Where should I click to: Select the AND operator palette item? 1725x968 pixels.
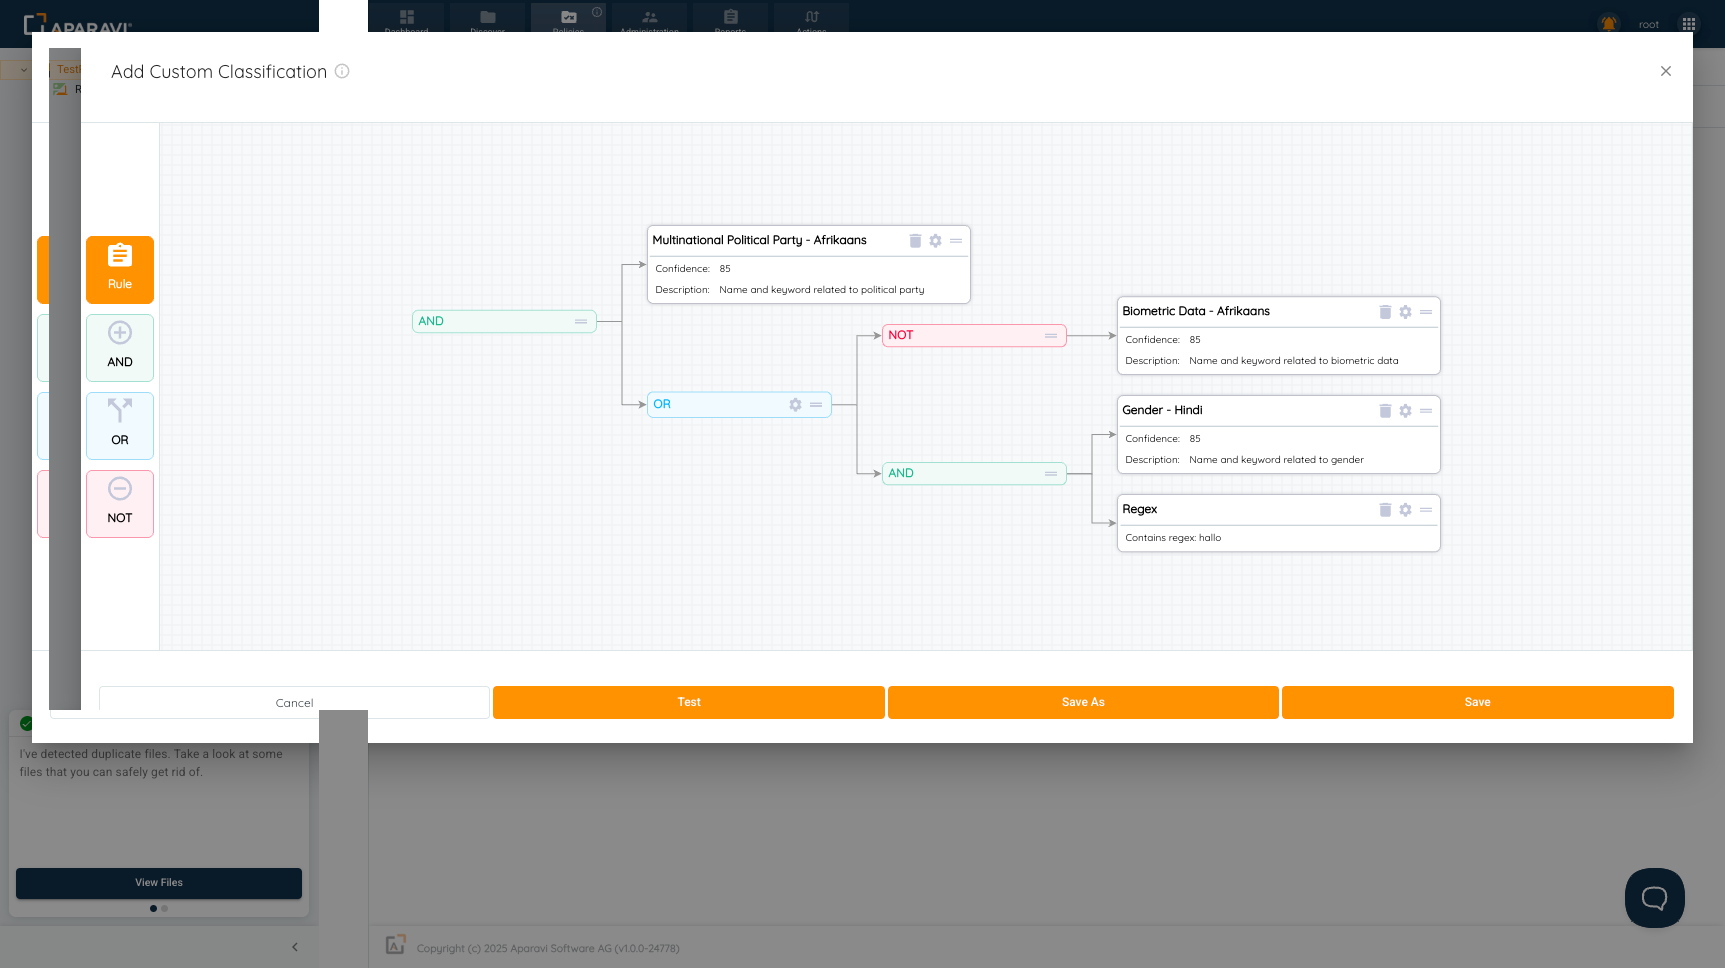(x=120, y=348)
